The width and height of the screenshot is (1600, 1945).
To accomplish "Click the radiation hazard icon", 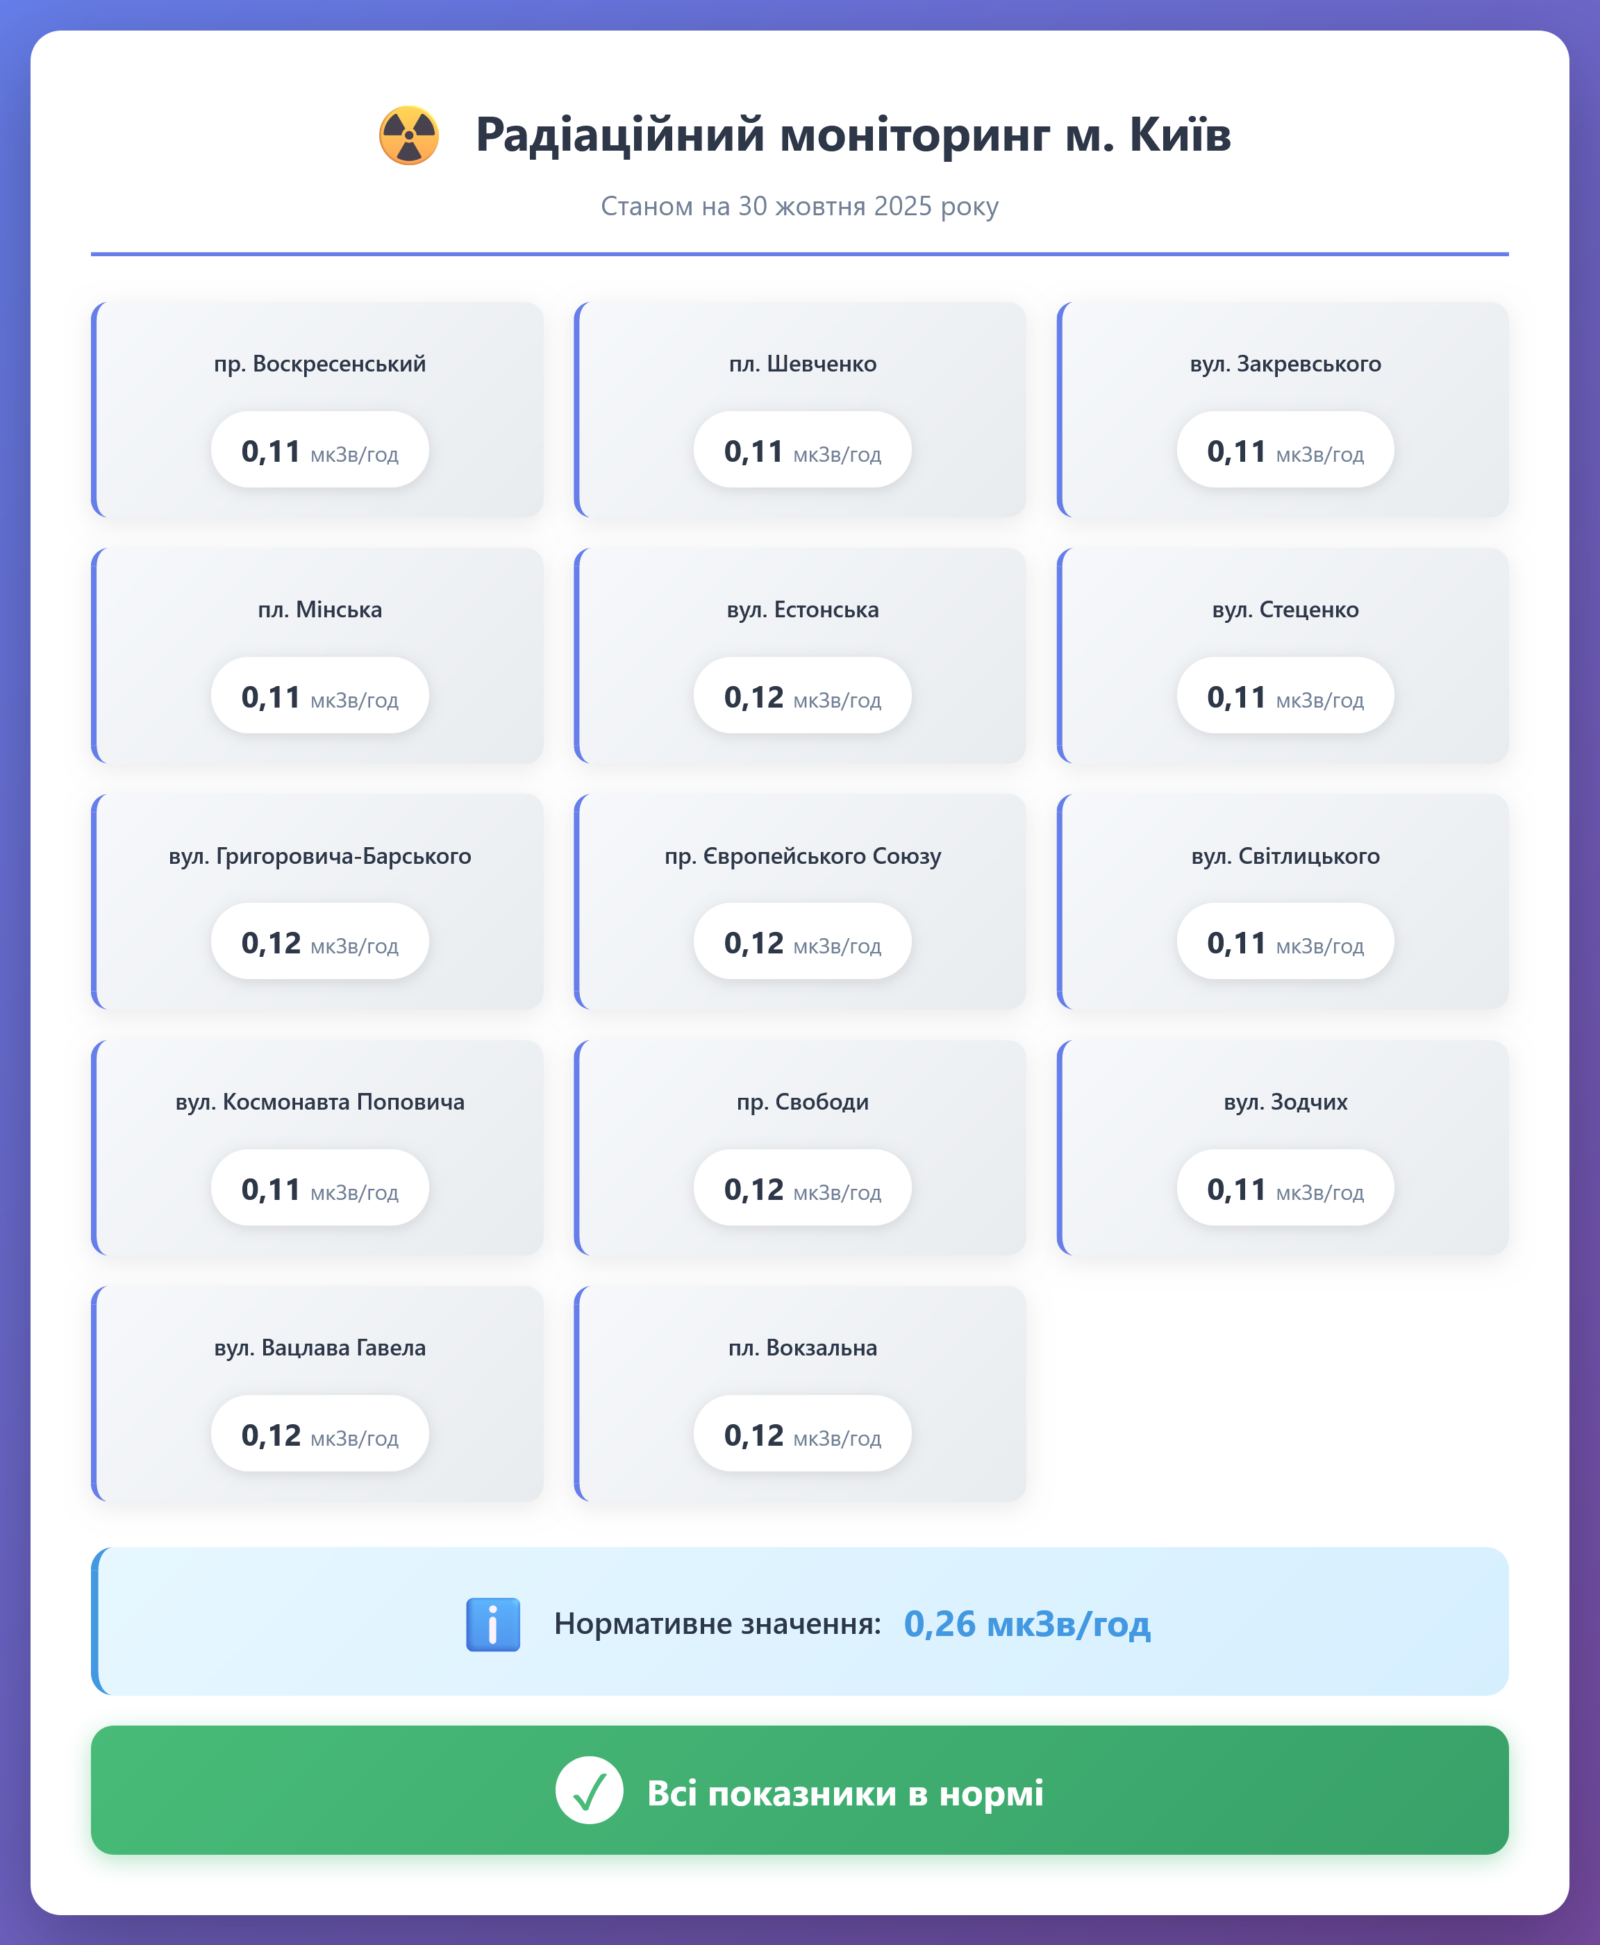I will coord(408,135).
